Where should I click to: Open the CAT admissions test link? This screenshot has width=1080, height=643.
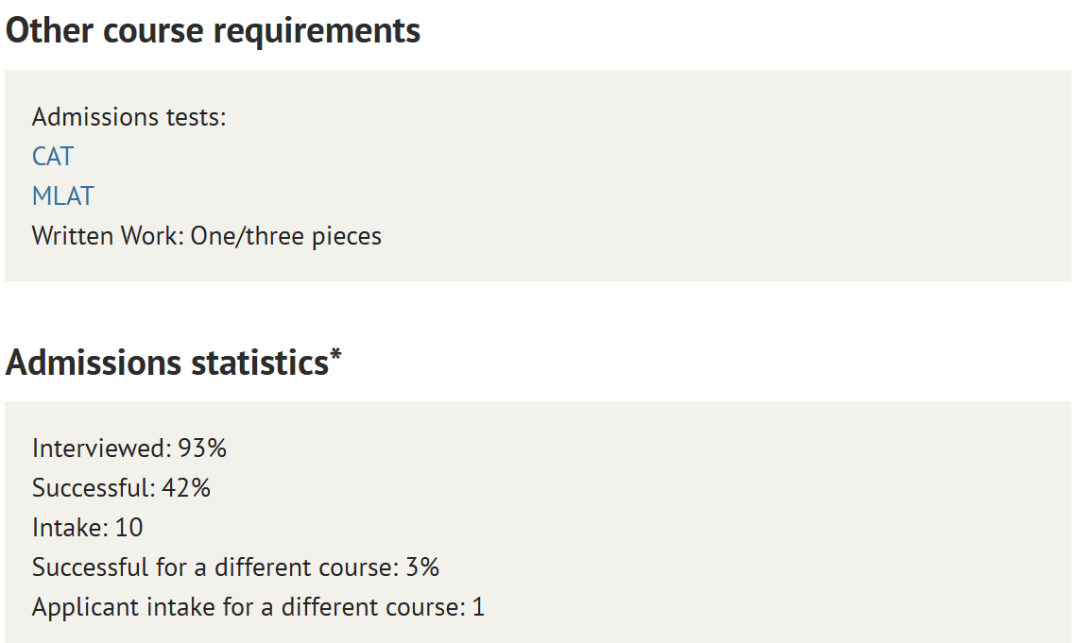pos(52,156)
